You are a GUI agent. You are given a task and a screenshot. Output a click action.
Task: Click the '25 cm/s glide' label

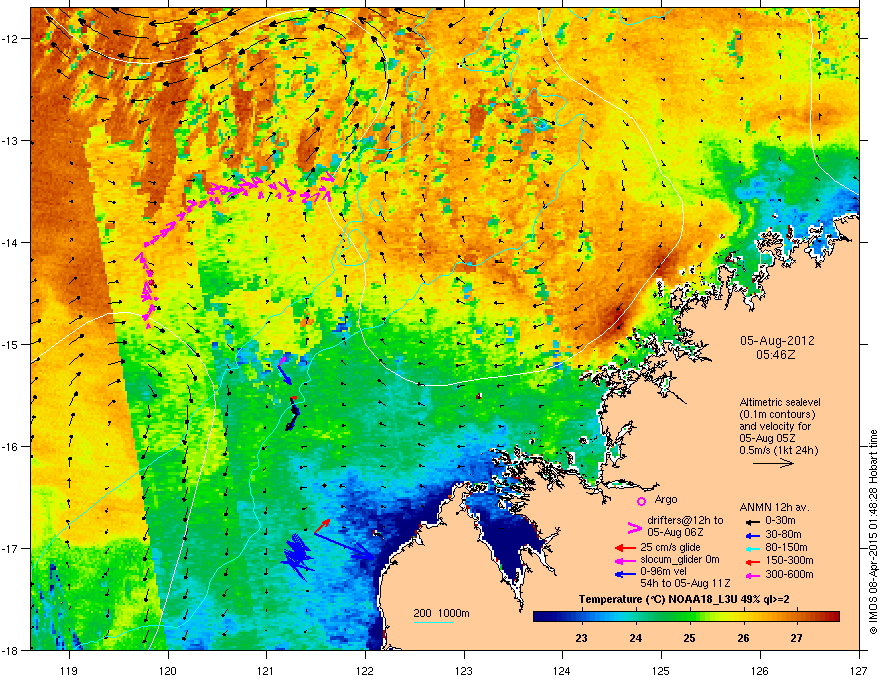tap(670, 547)
